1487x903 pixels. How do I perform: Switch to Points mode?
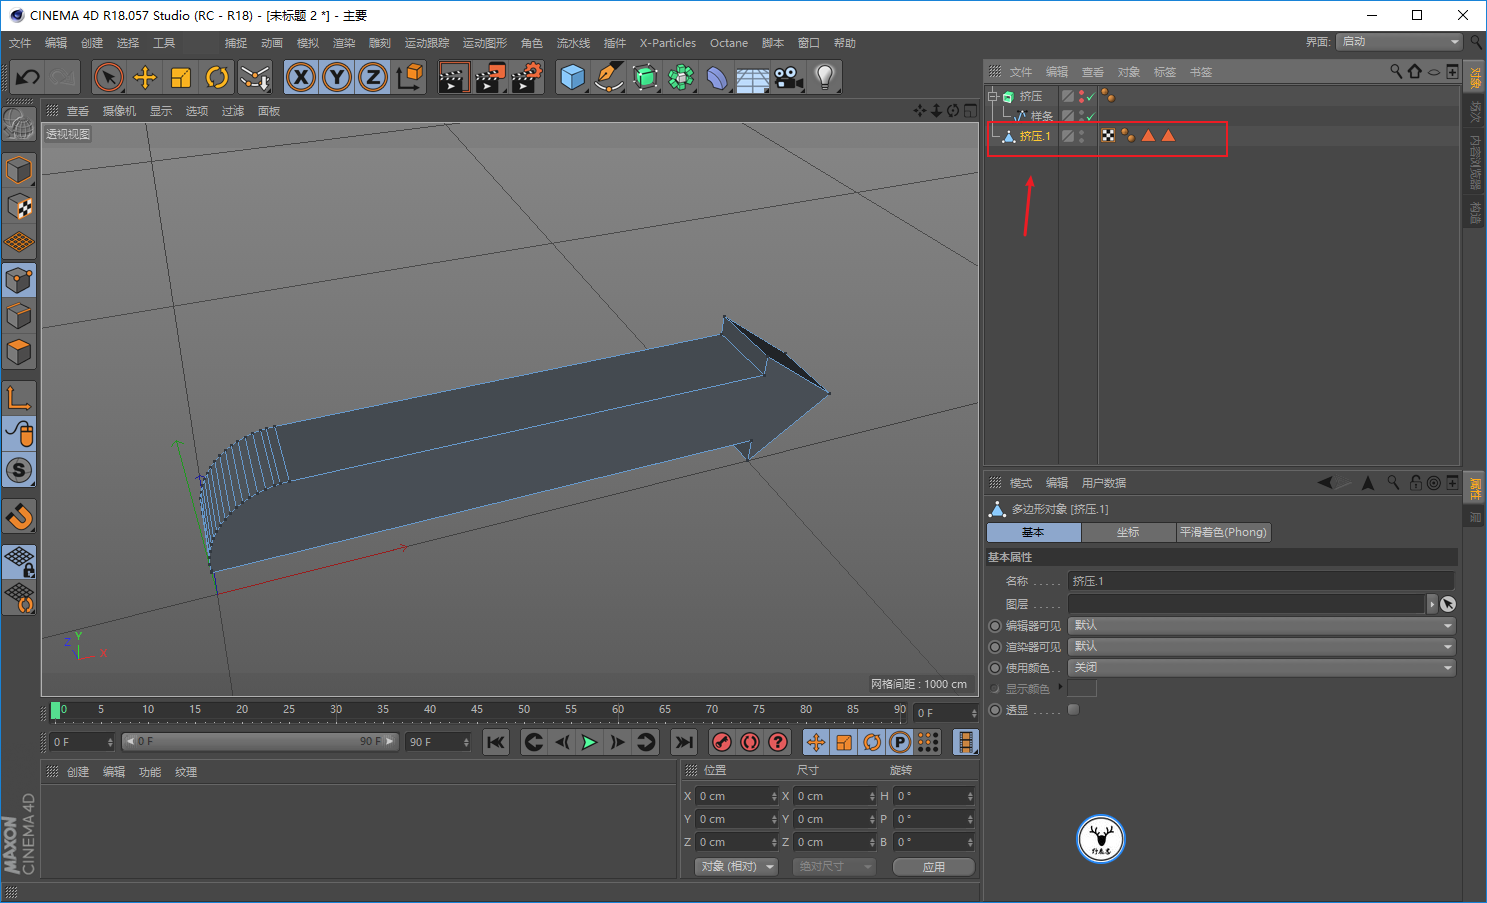point(19,280)
